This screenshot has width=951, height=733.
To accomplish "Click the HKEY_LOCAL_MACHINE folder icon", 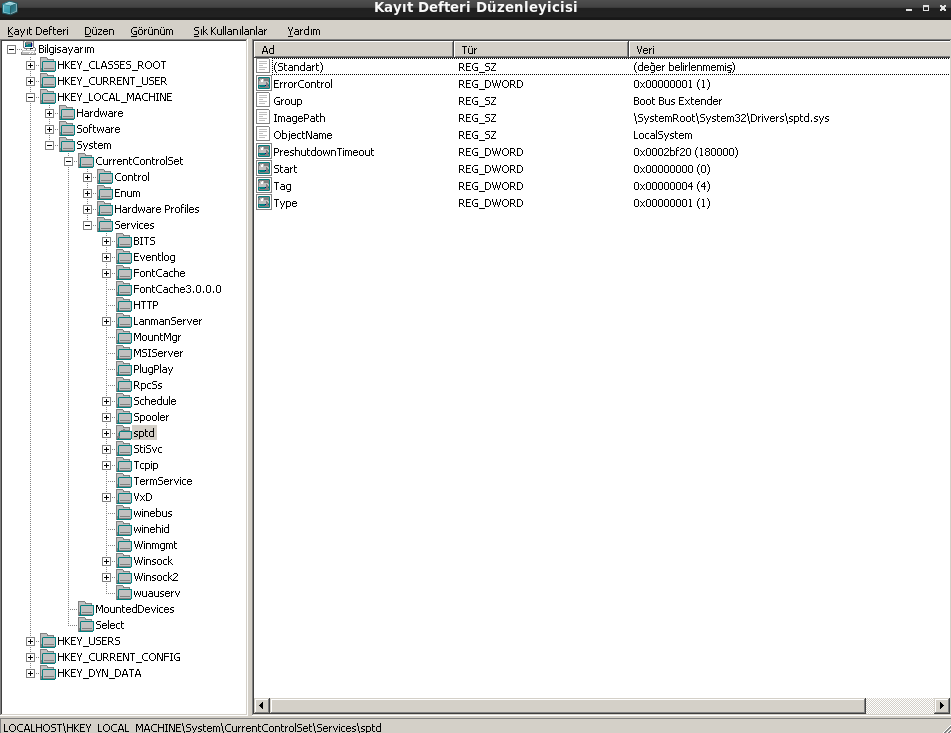I will (48, 97).
